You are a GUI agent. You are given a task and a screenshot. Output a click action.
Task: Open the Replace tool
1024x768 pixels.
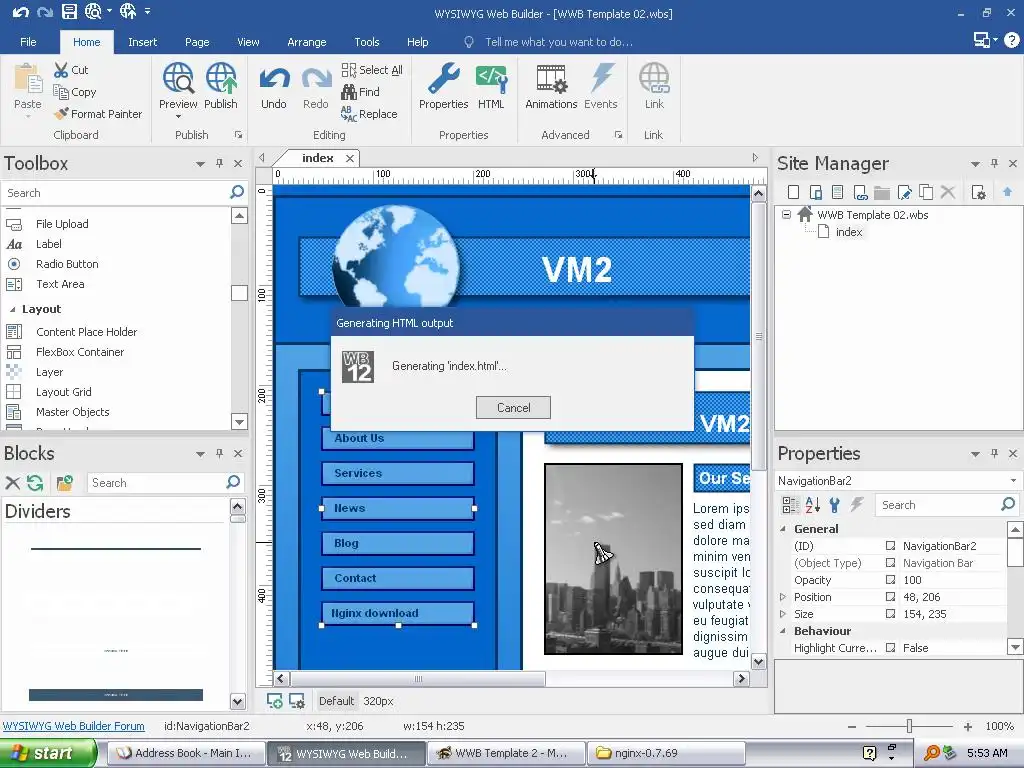[x=369, y=114]
